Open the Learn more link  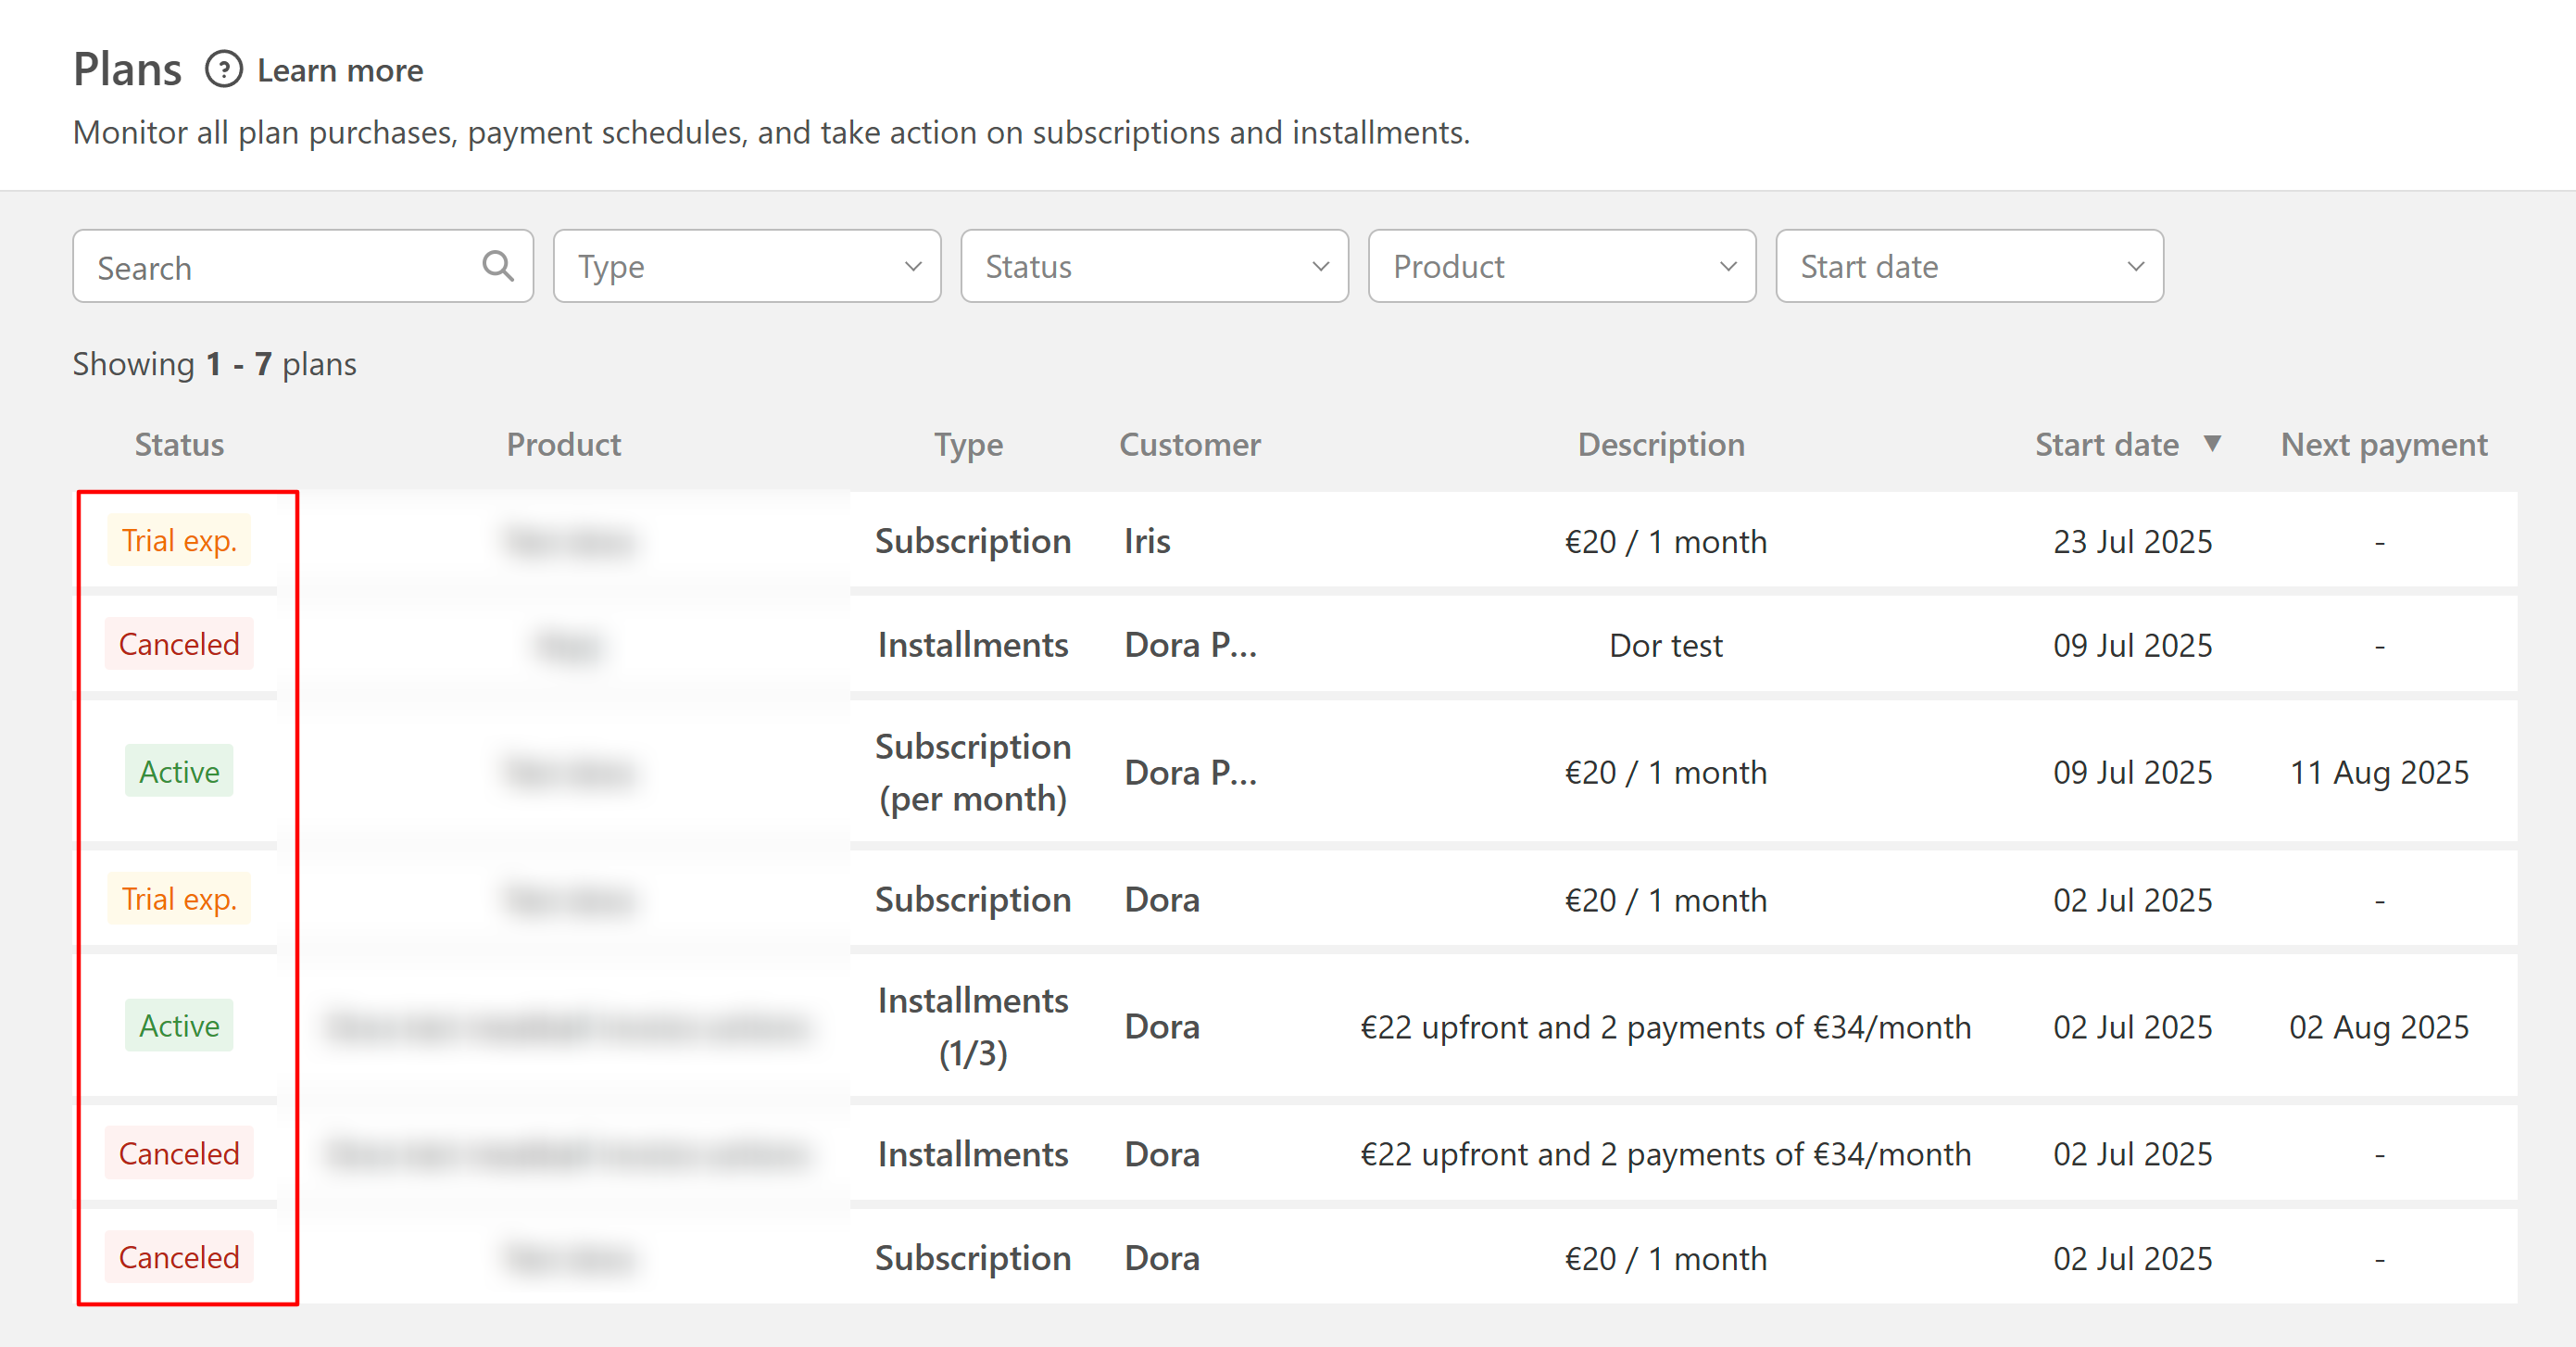click(x=340, y=71)
